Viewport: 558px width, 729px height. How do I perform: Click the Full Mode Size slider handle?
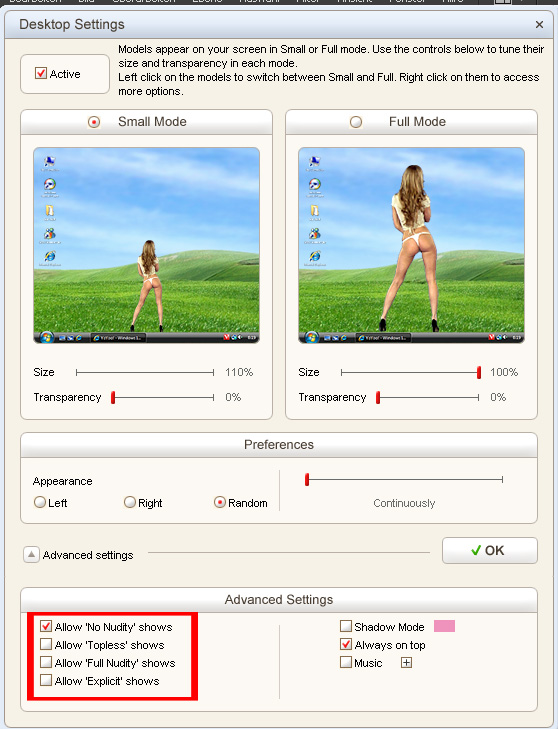(479, 372)
